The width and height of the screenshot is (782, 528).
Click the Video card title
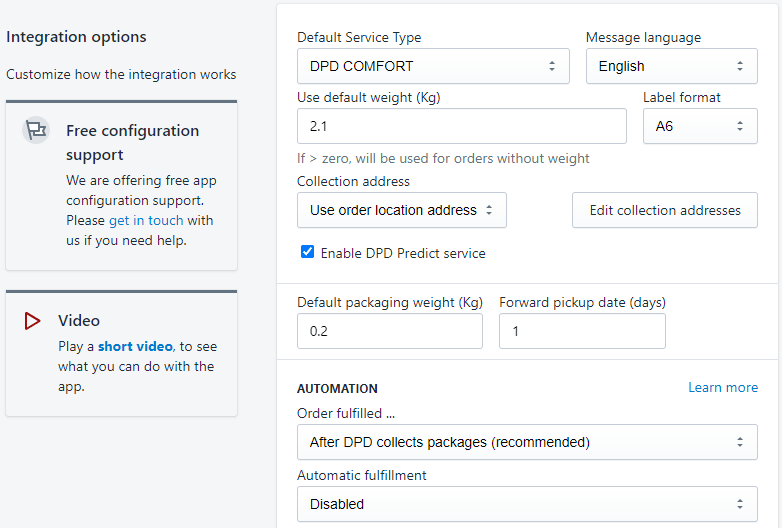point(79,321)
